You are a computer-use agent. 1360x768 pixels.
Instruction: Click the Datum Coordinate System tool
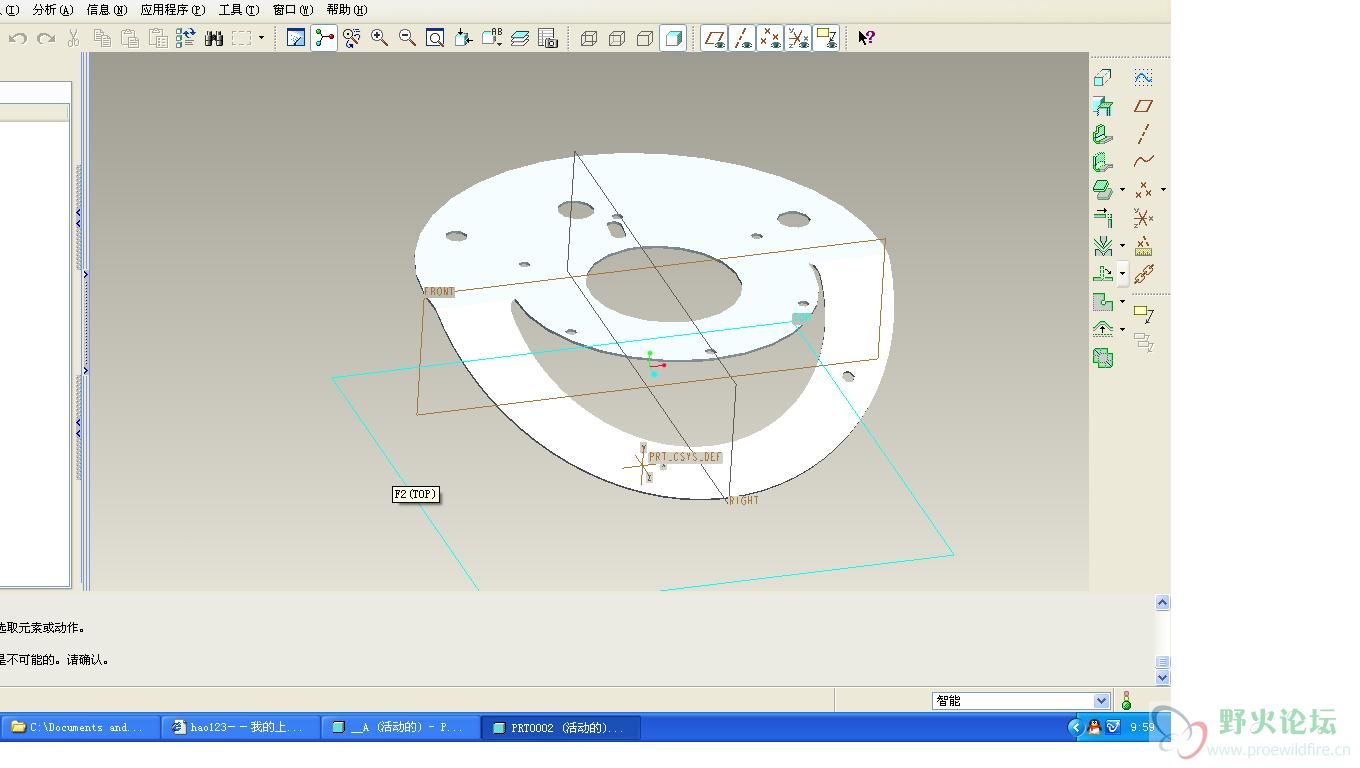[x=1143, y=217]
